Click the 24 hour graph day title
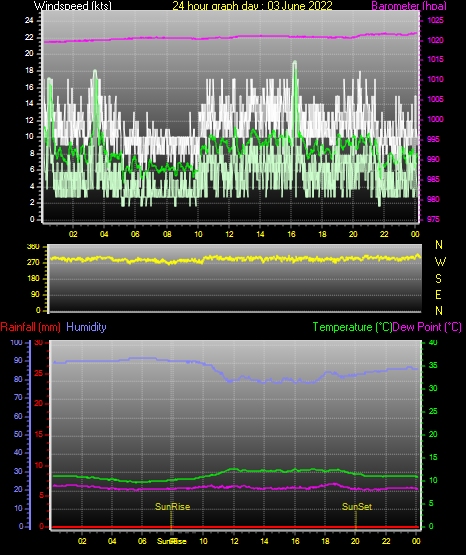Image resolution: width=466 pixels, height=555 pixels. click(x=252, y=6)
